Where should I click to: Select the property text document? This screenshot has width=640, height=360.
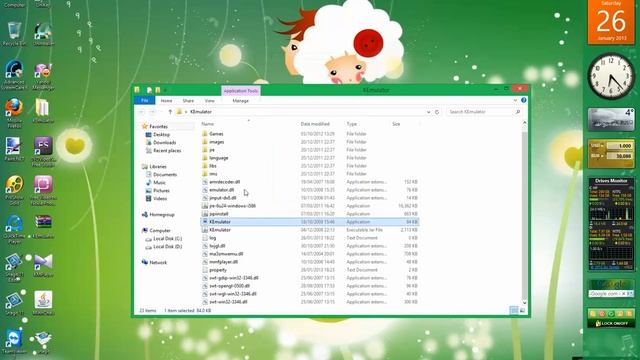[x=309, y=270]
